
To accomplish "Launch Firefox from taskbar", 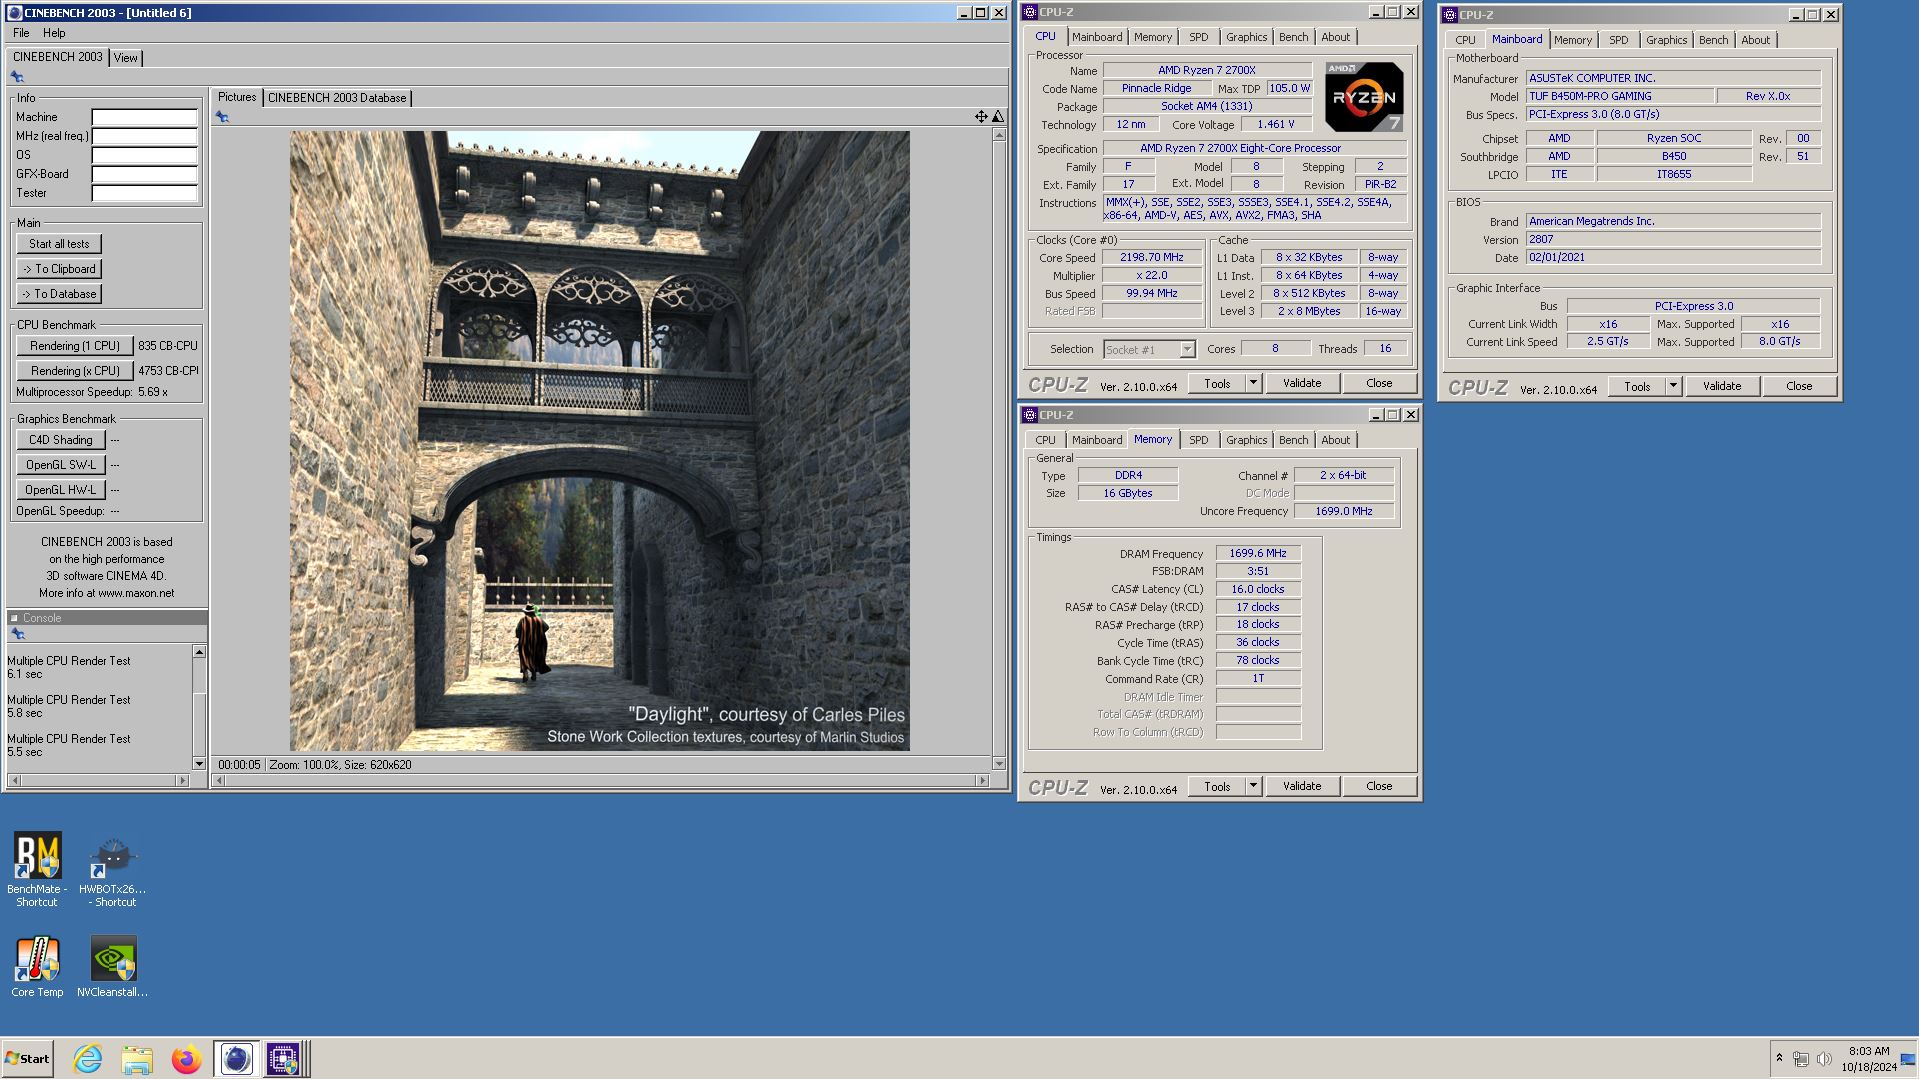I will pos(186,1058).
